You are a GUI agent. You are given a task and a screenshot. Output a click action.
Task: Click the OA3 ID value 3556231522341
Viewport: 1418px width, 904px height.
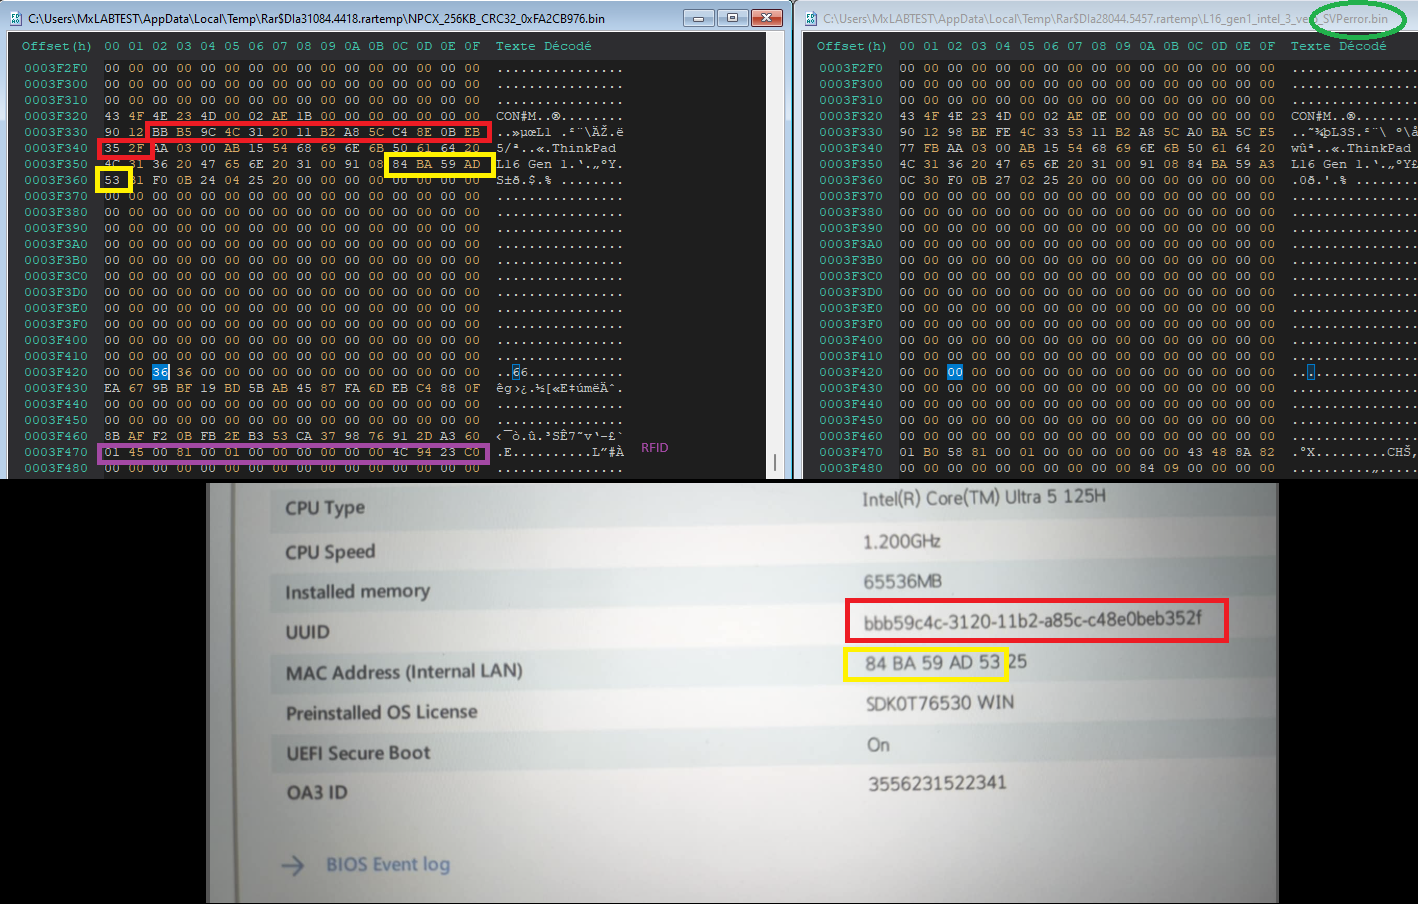(x=937, y=783)
